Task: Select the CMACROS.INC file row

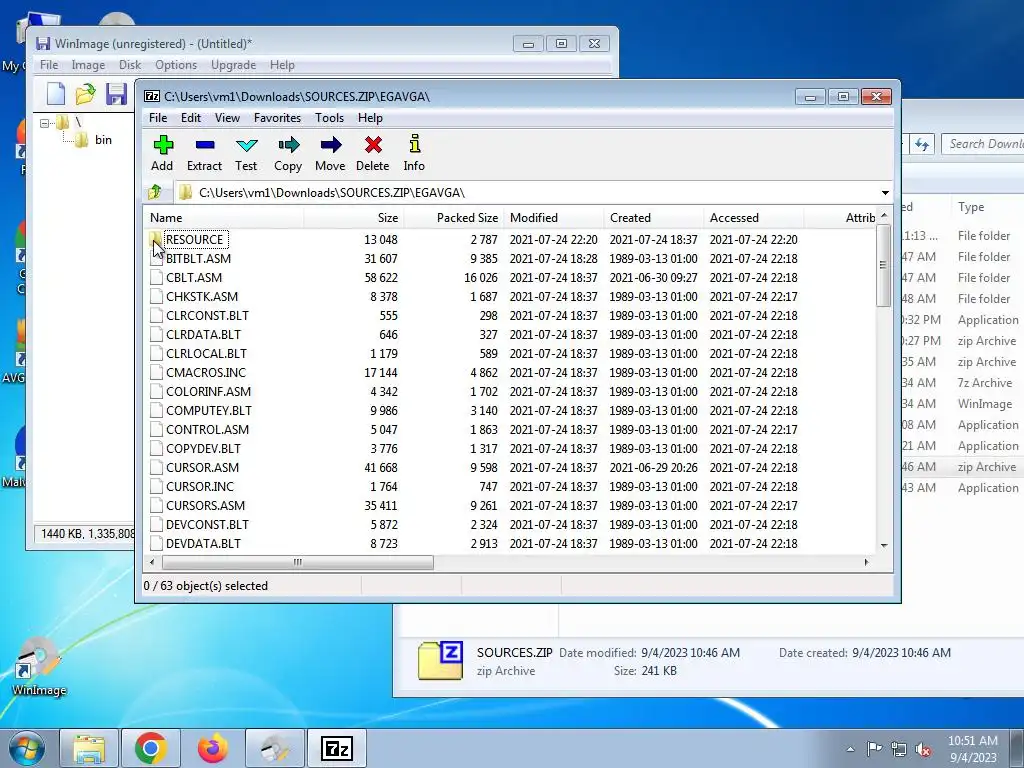Action: point(509,372)
